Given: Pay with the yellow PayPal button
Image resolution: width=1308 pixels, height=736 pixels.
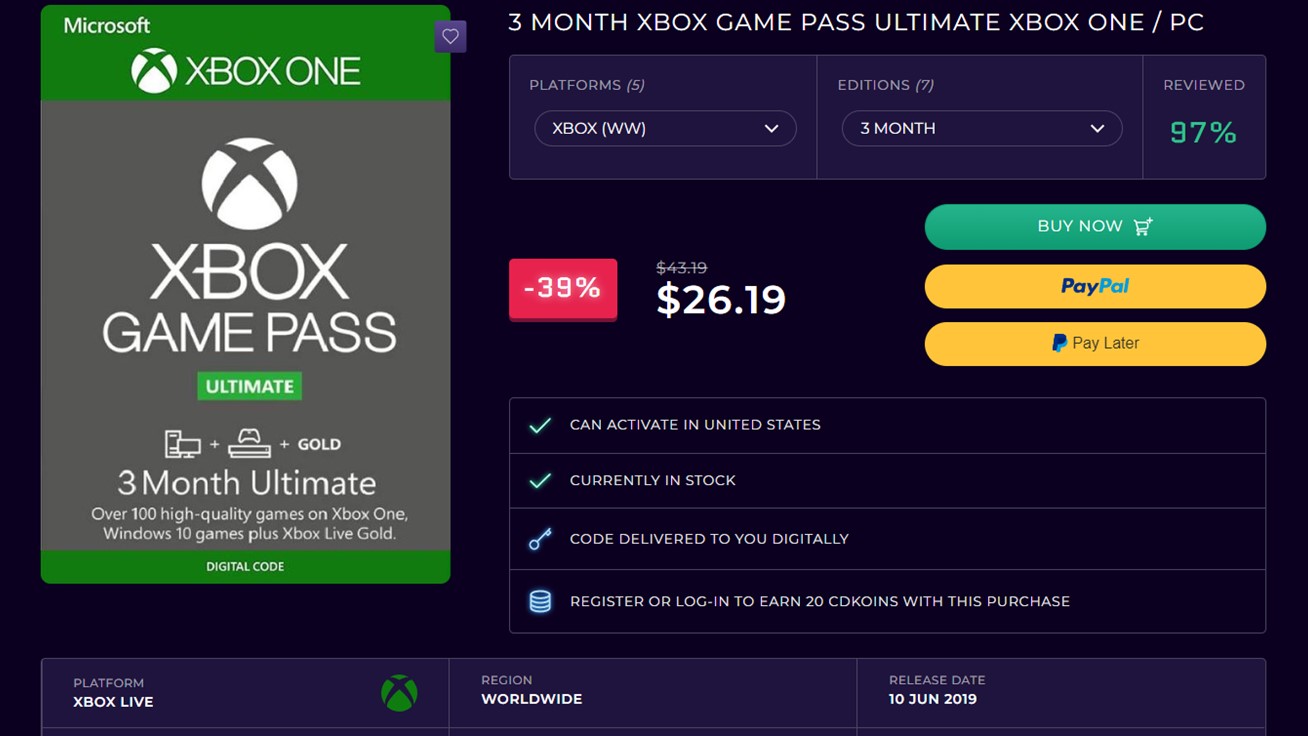Looking at the screenshot, I should click(1095, 286).
